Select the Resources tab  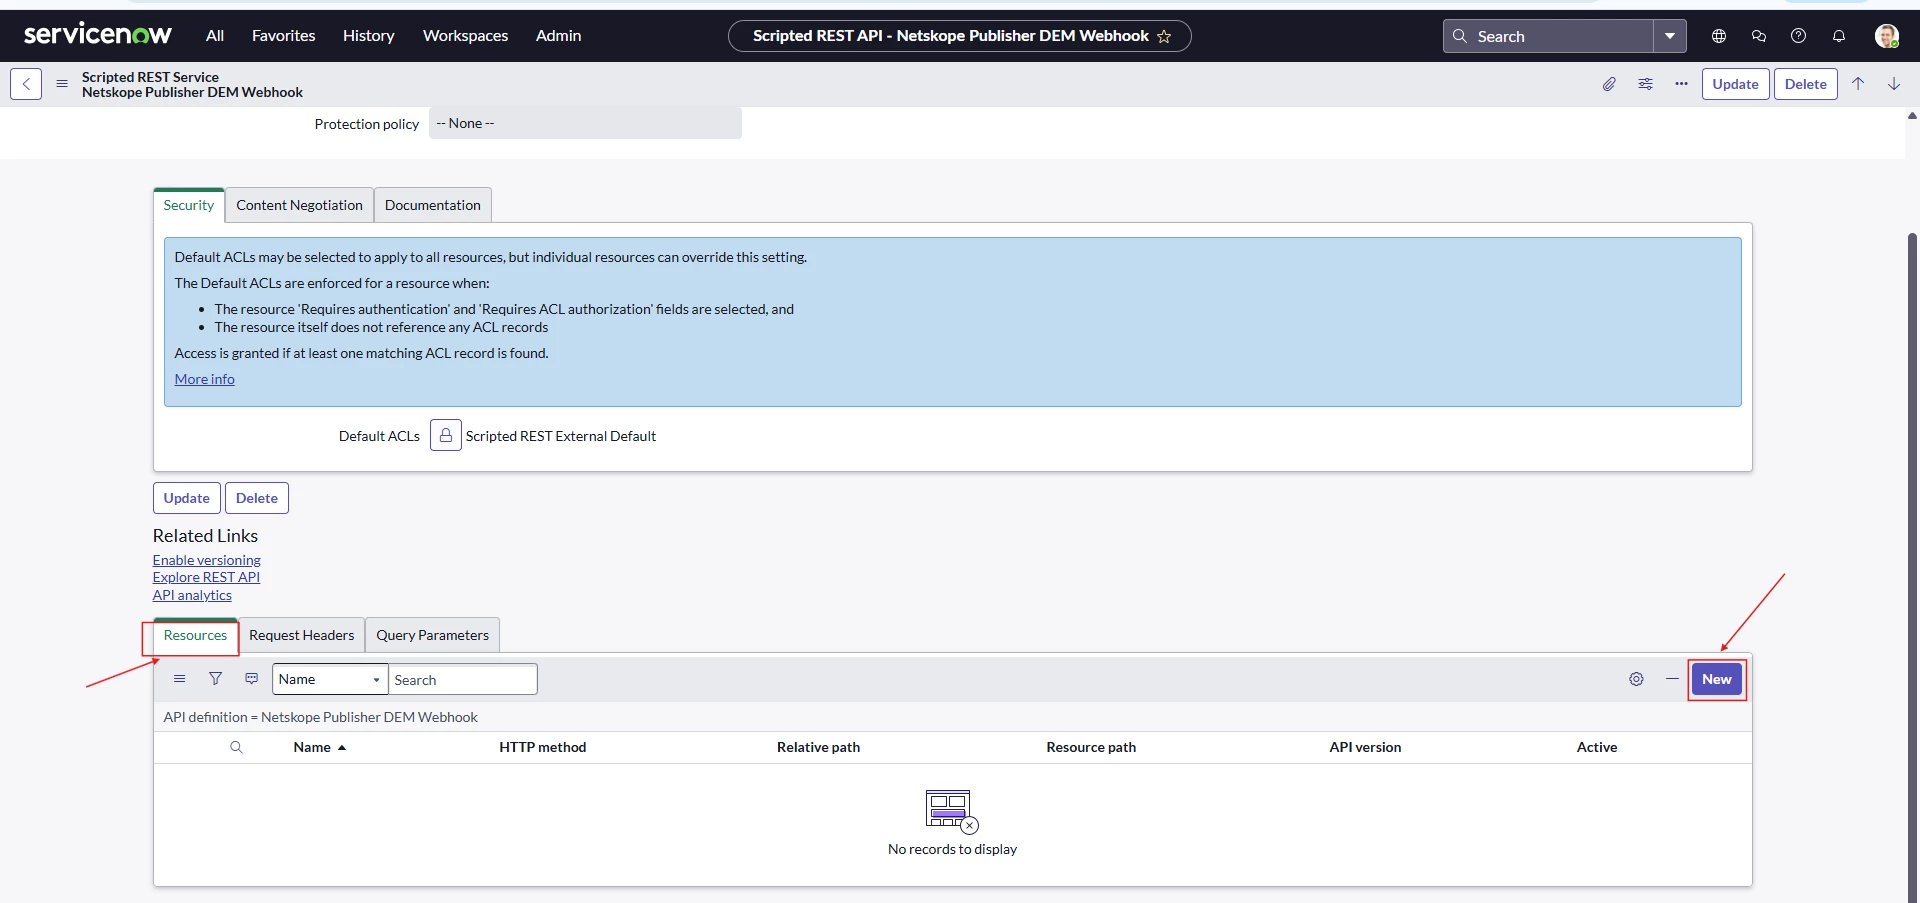click(x=195, y=635)
